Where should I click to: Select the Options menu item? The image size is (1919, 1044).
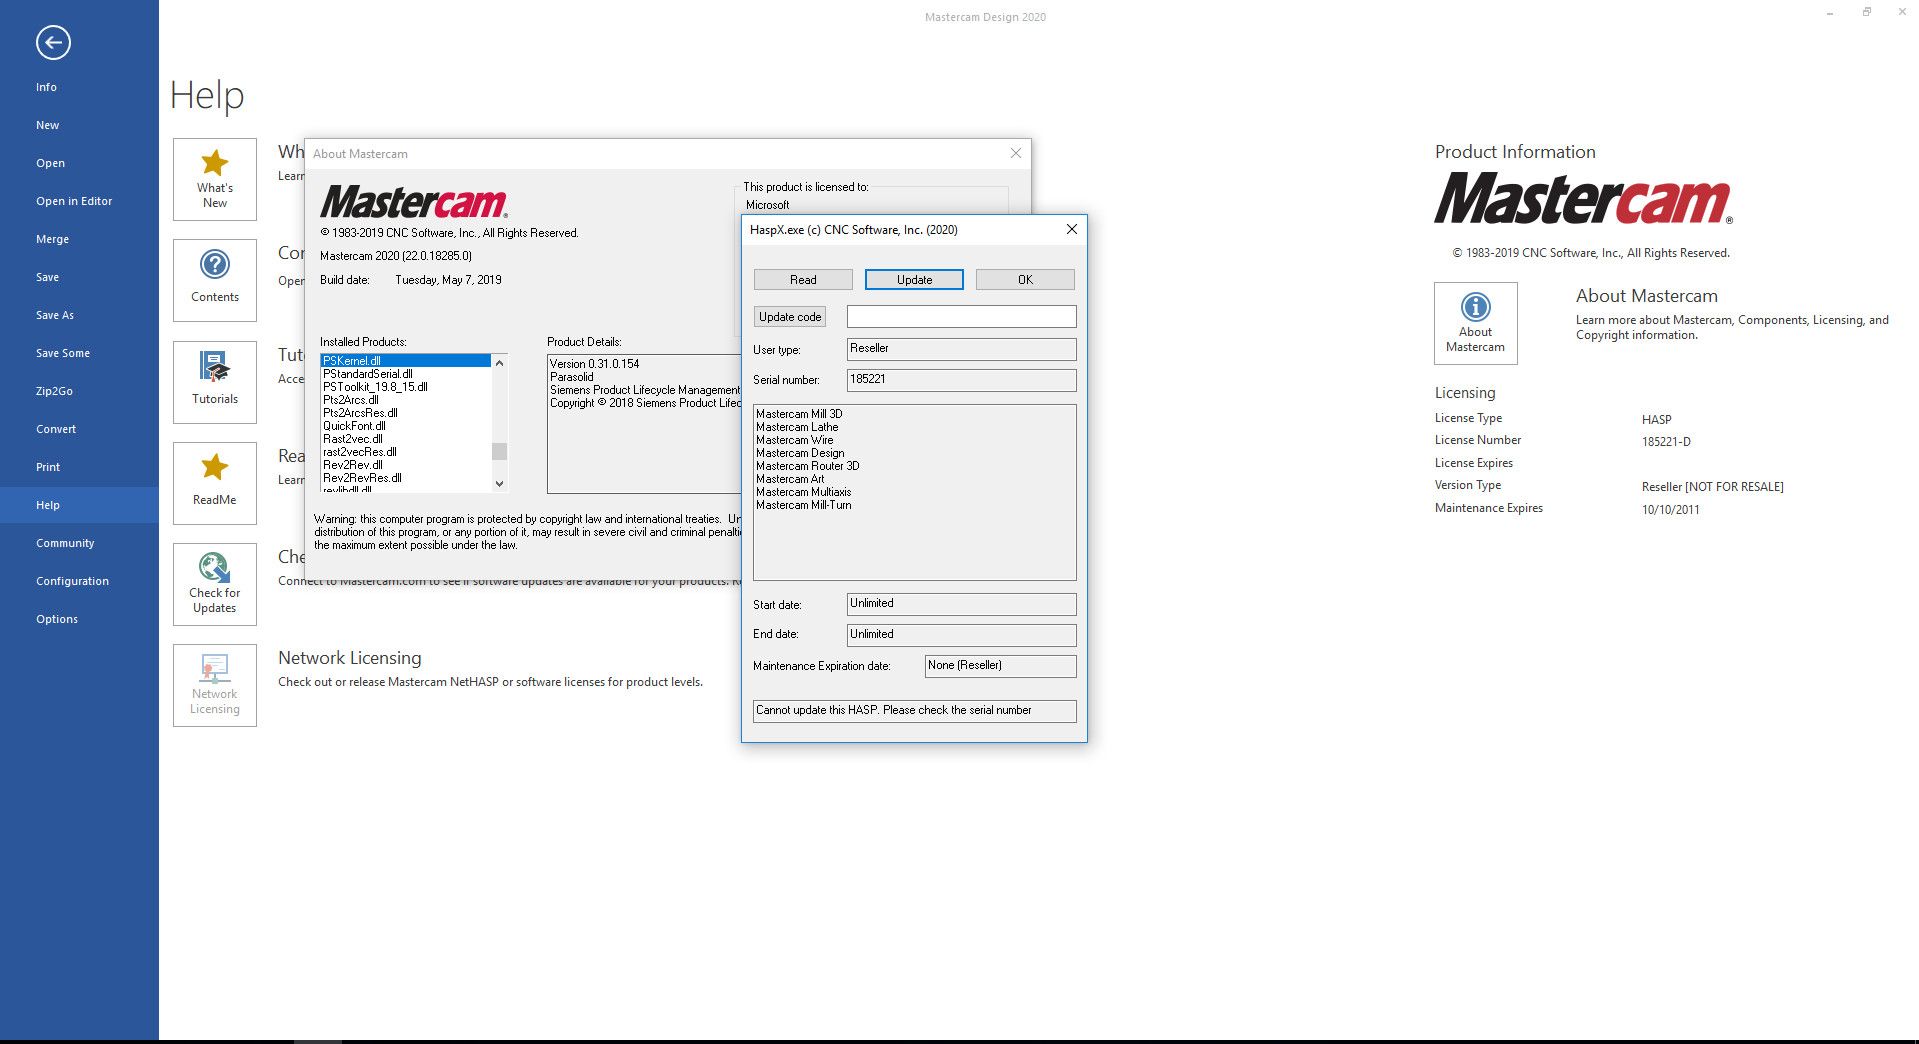pyautogui.click(x=57, y=619)
